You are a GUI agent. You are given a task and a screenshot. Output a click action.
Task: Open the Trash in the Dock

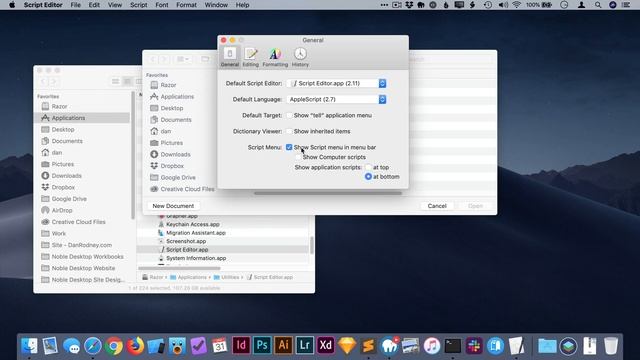pos(611,346)
